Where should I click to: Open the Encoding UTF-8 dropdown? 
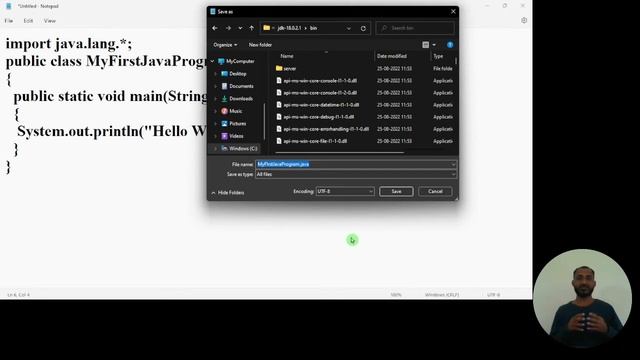345,191
